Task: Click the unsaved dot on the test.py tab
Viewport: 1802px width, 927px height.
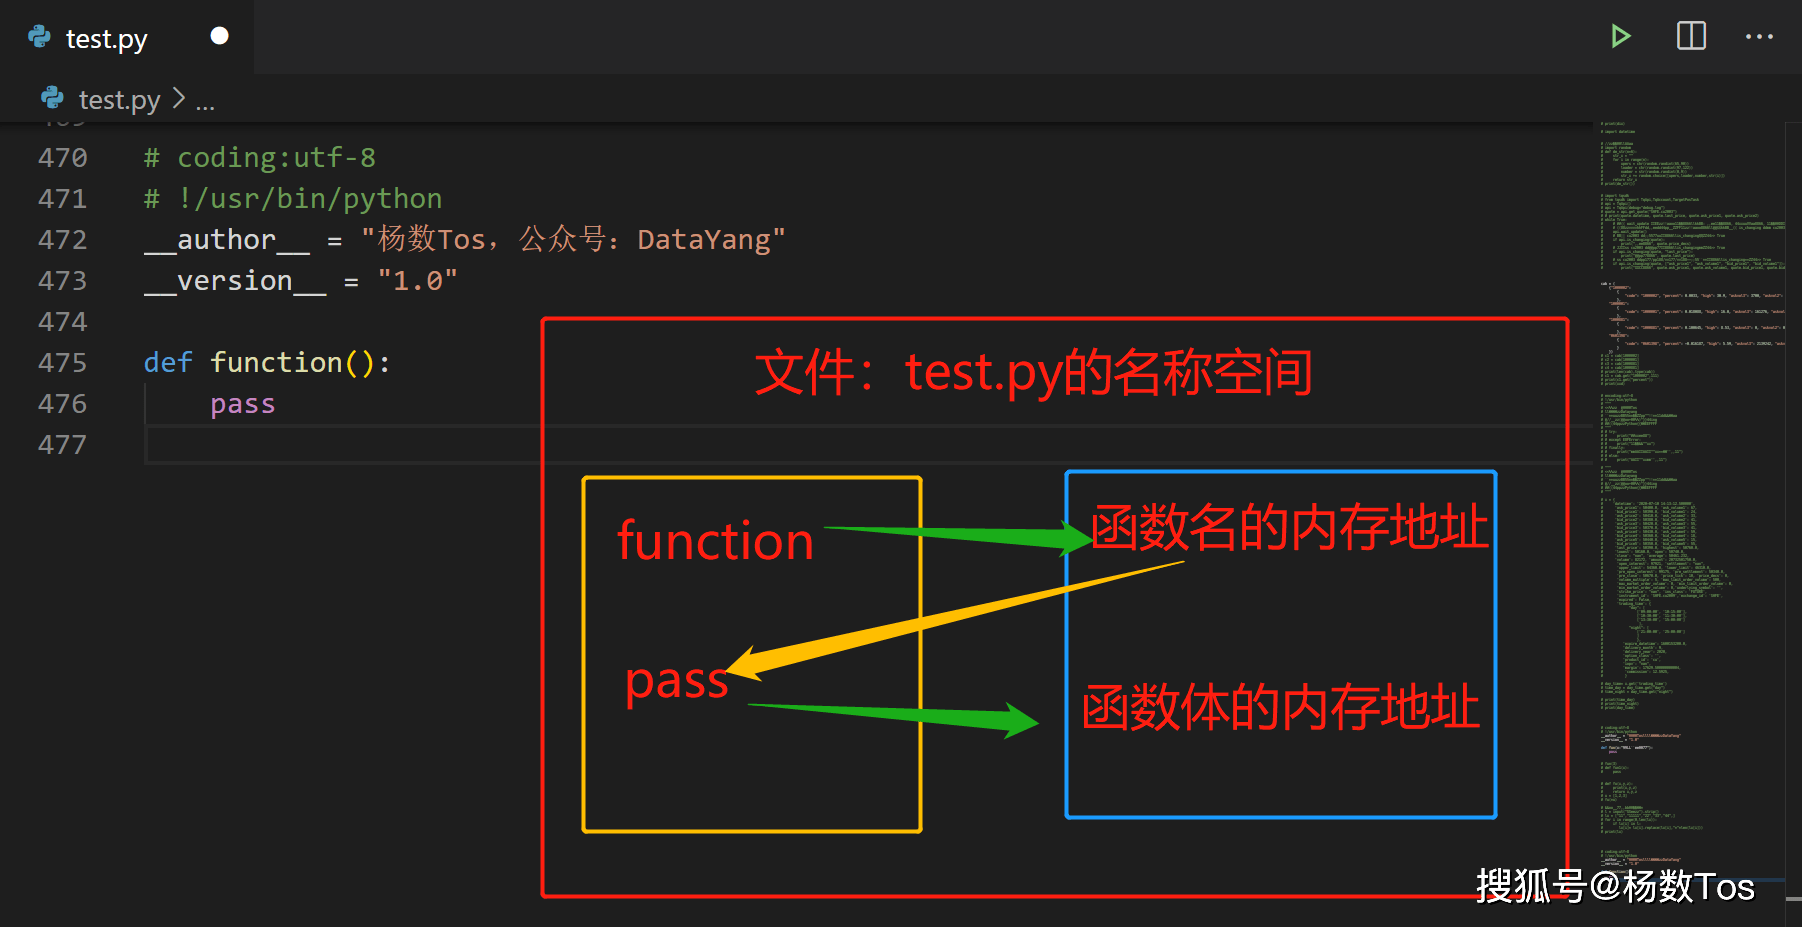Action: pos(220,37)
